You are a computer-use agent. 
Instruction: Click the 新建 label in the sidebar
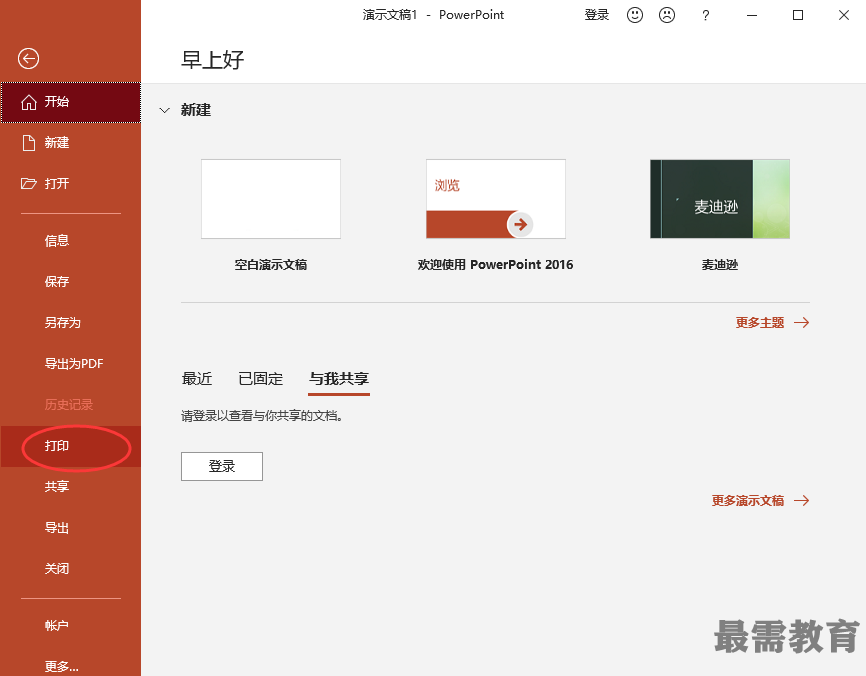pos(57,142)
